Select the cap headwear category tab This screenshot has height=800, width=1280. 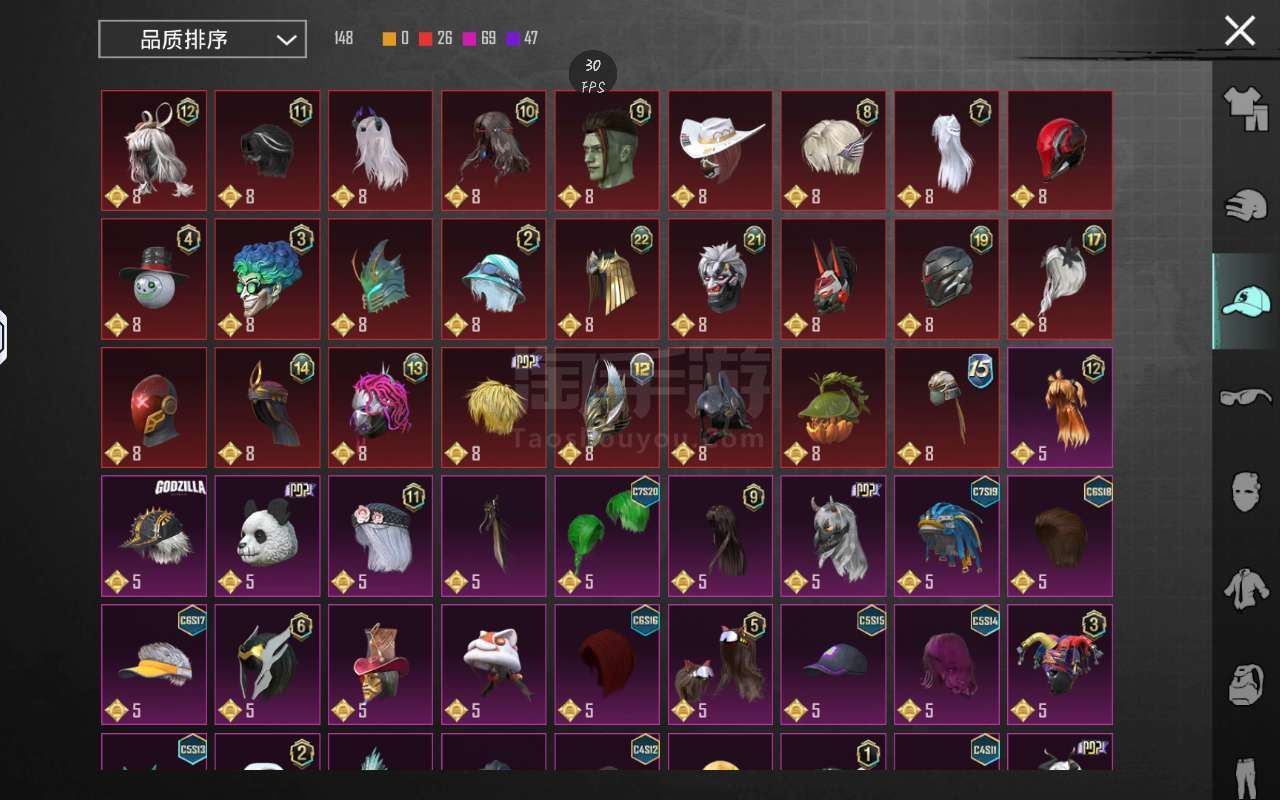click(x=1246, y=300)
